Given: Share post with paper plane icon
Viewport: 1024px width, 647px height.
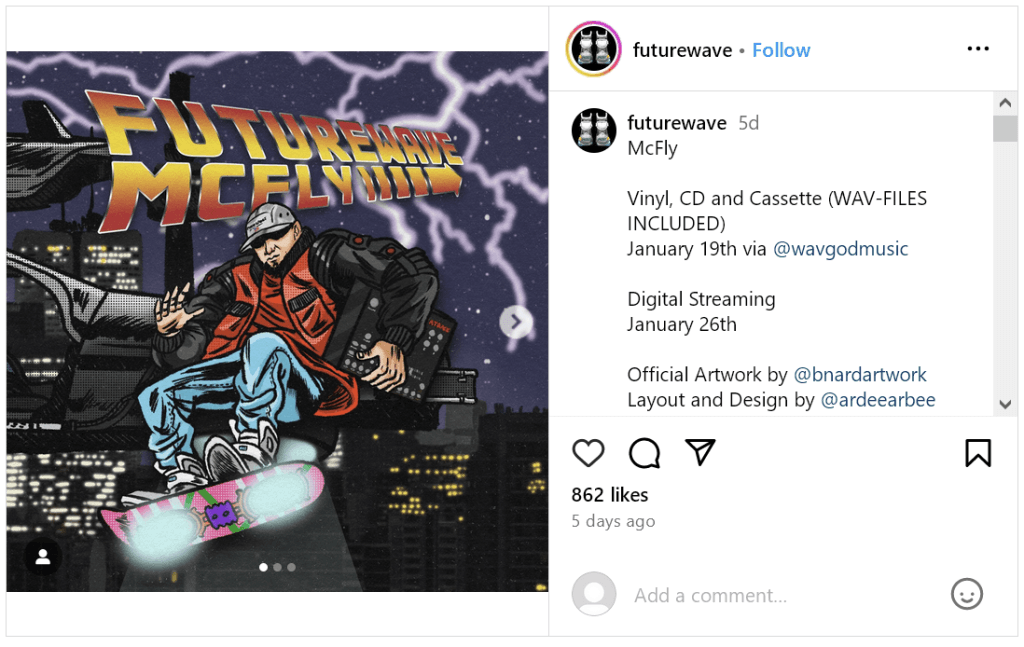Looking at the screenshot, I should click(x=700, y=452).
